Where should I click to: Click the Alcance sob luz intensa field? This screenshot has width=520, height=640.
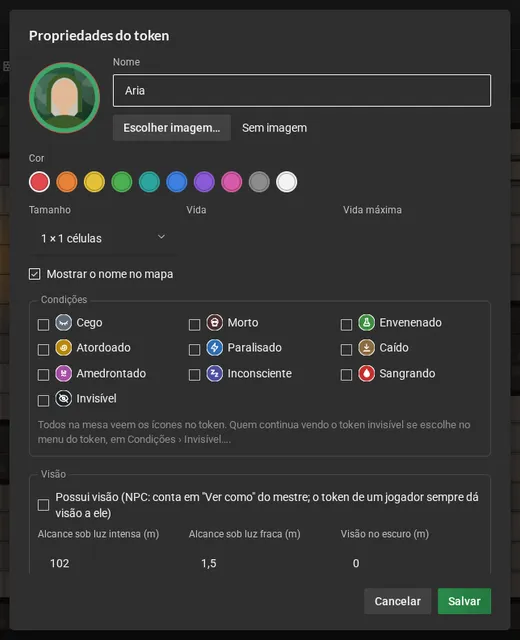109,563
